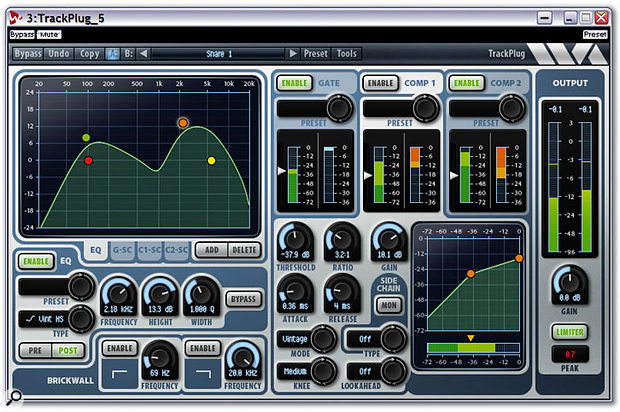The width and height of the screenshot is (620, 412).
Task: Click the compressor Gain knob
Action: [389, 240]
